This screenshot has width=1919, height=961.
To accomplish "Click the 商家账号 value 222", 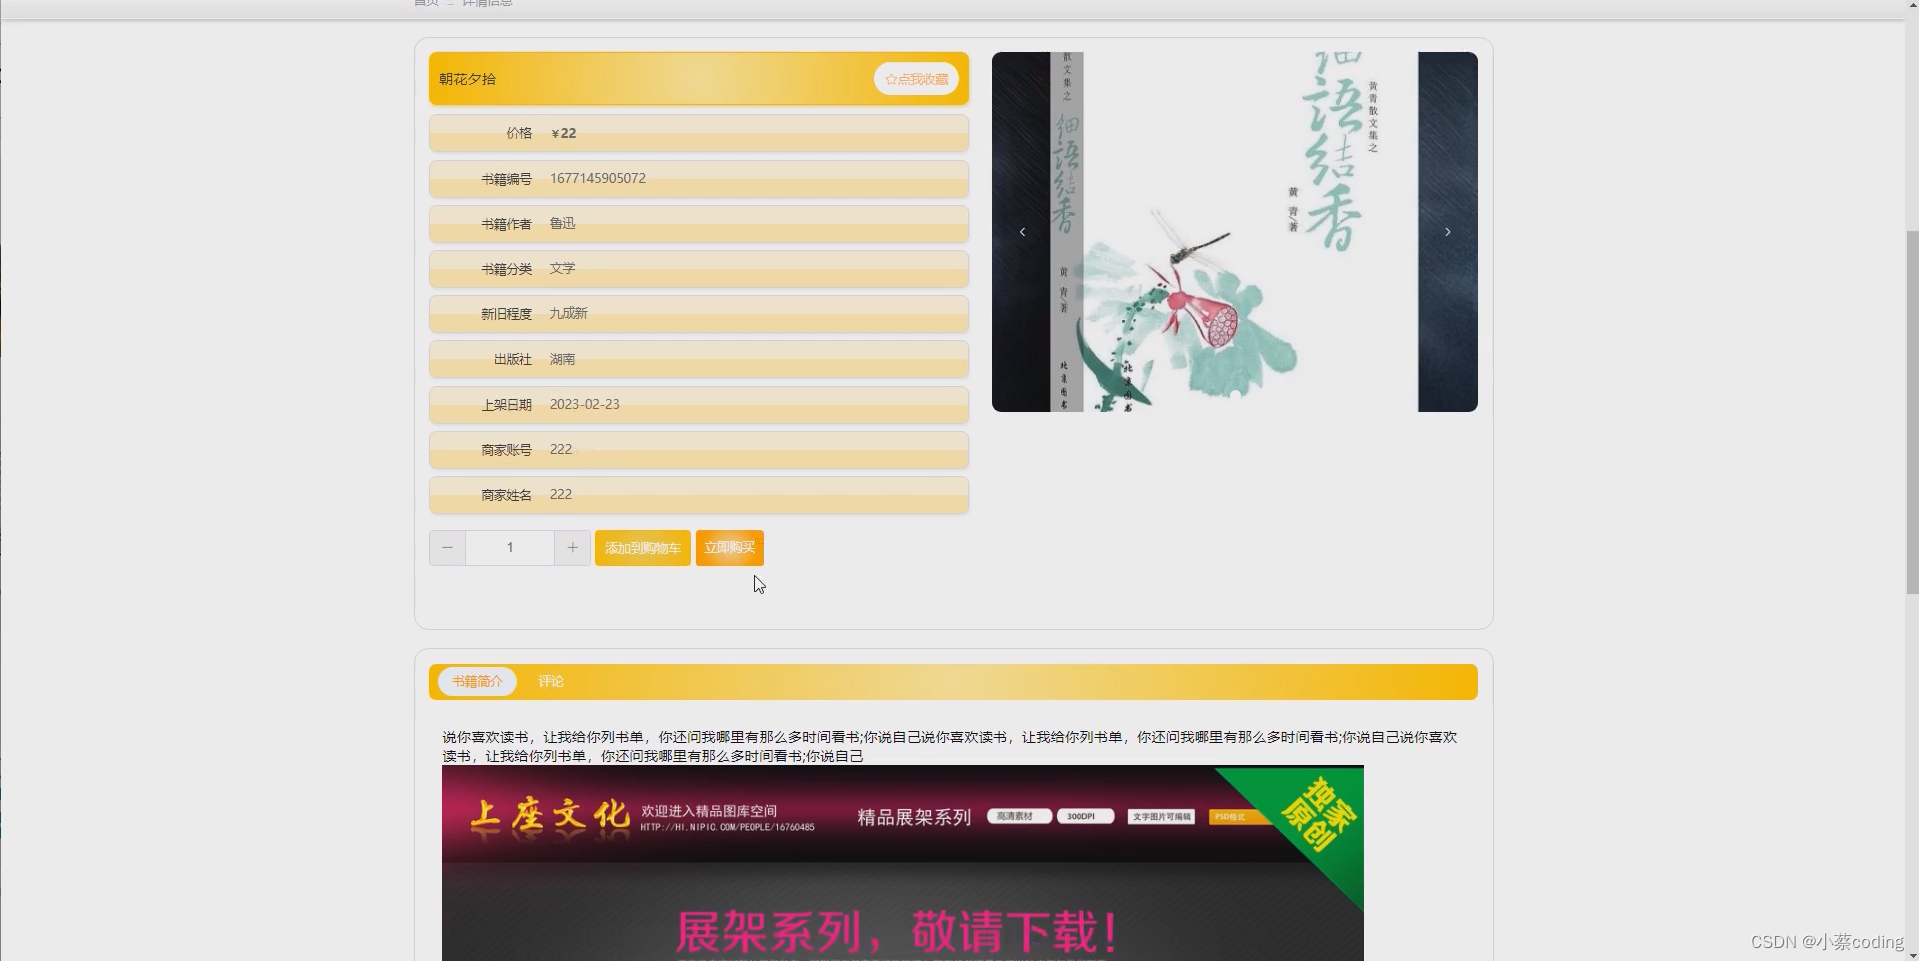I will tap(561, 450).
